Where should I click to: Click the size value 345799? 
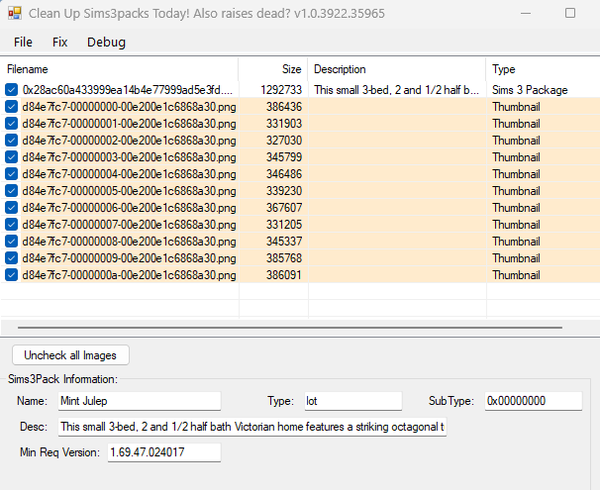(284, 157)
